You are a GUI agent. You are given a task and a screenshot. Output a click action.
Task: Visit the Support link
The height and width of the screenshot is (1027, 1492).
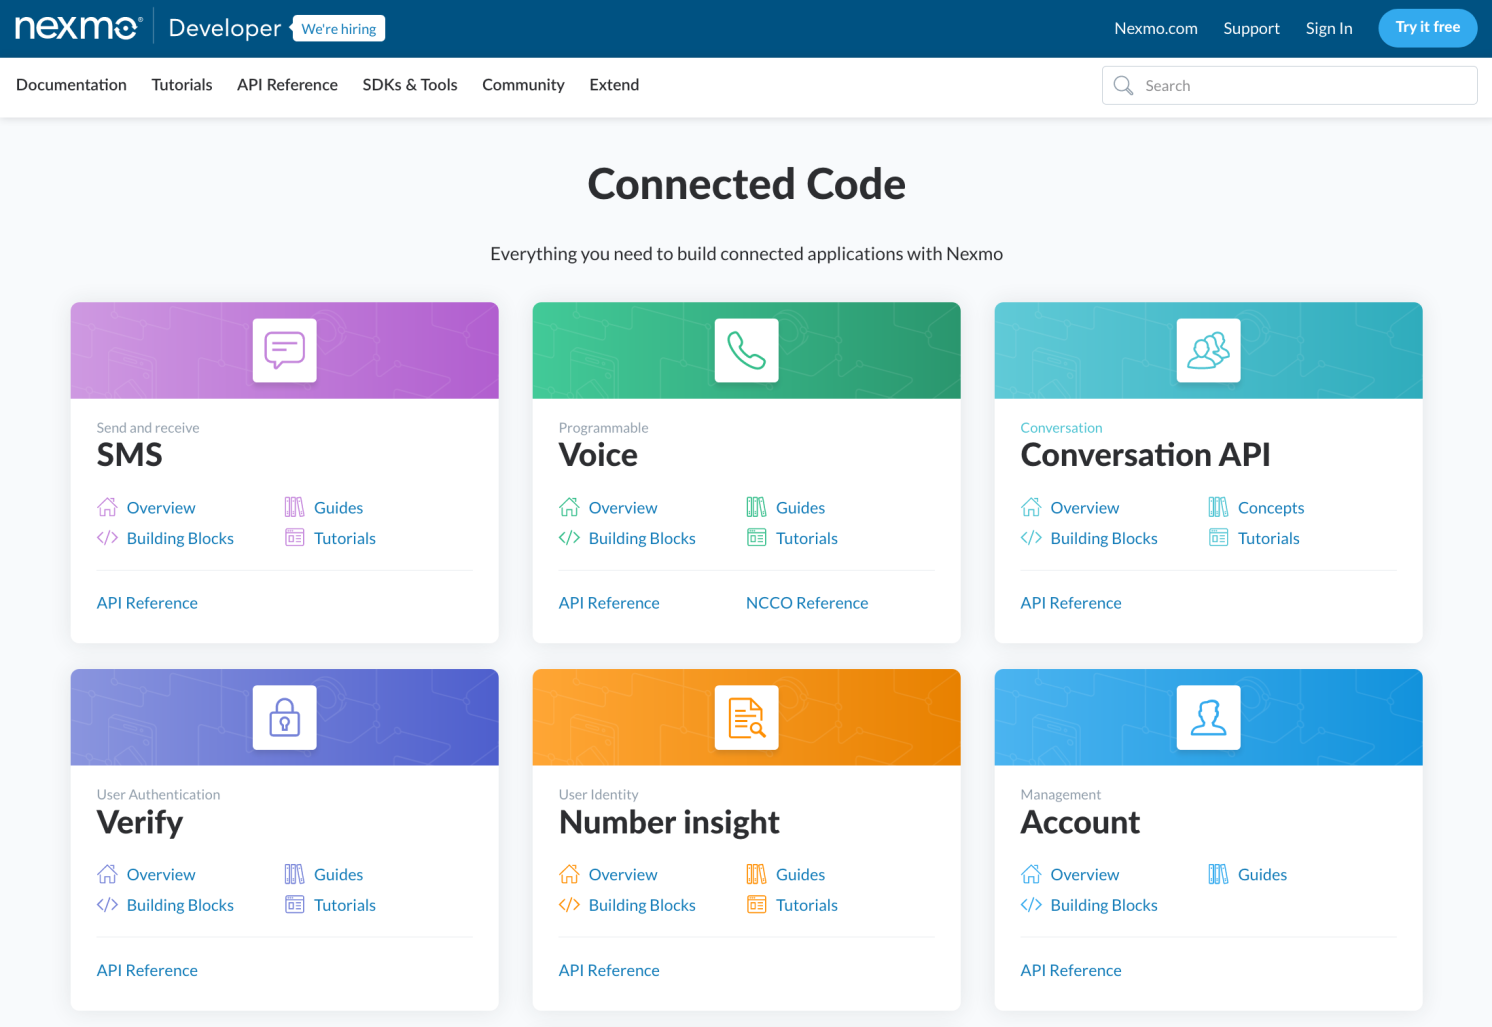tap(1251, 28)
